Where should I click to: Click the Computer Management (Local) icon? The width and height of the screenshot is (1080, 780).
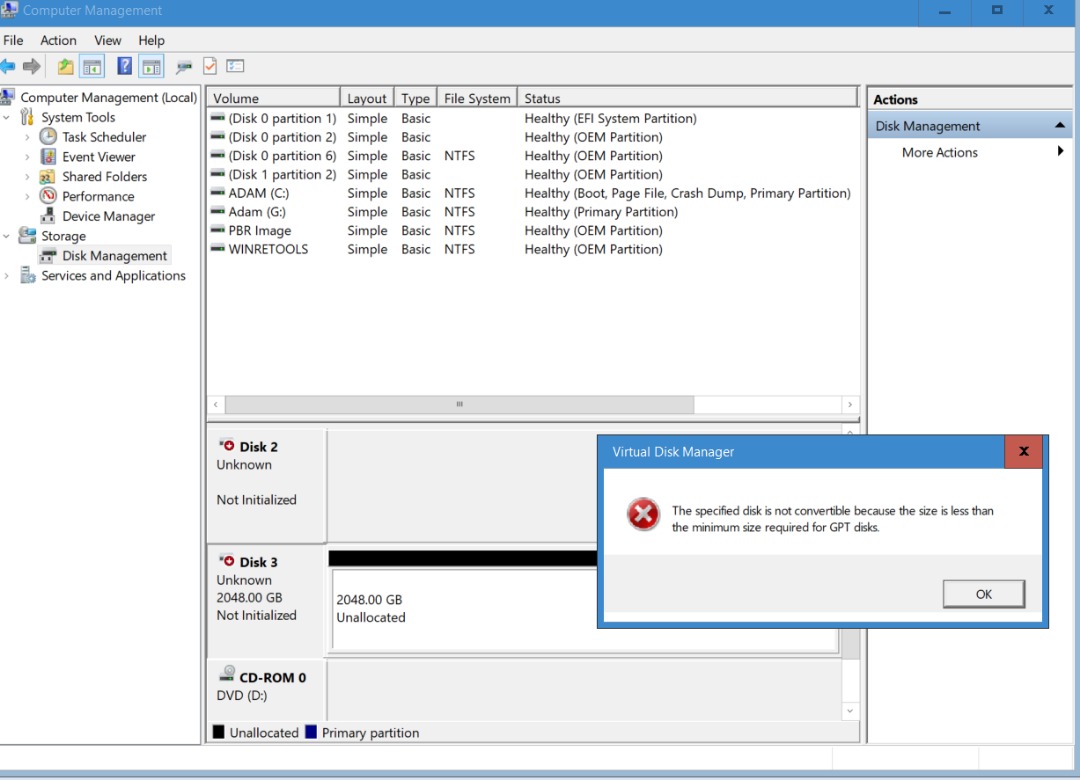[x=9, y=97]
